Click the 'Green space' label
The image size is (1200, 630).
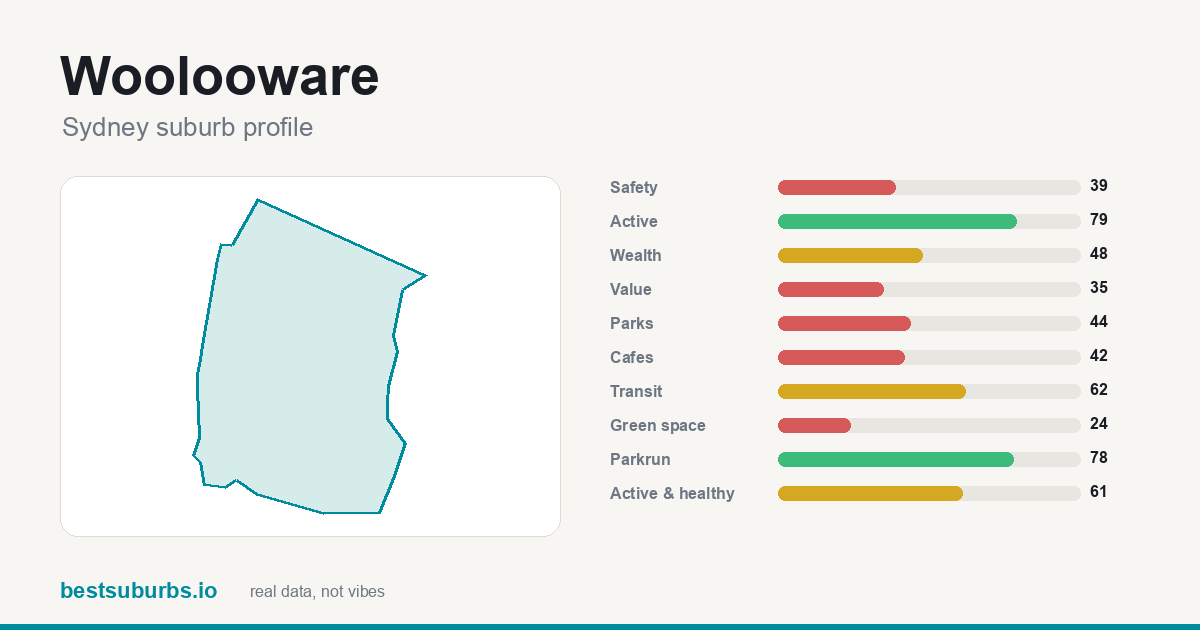658,425
